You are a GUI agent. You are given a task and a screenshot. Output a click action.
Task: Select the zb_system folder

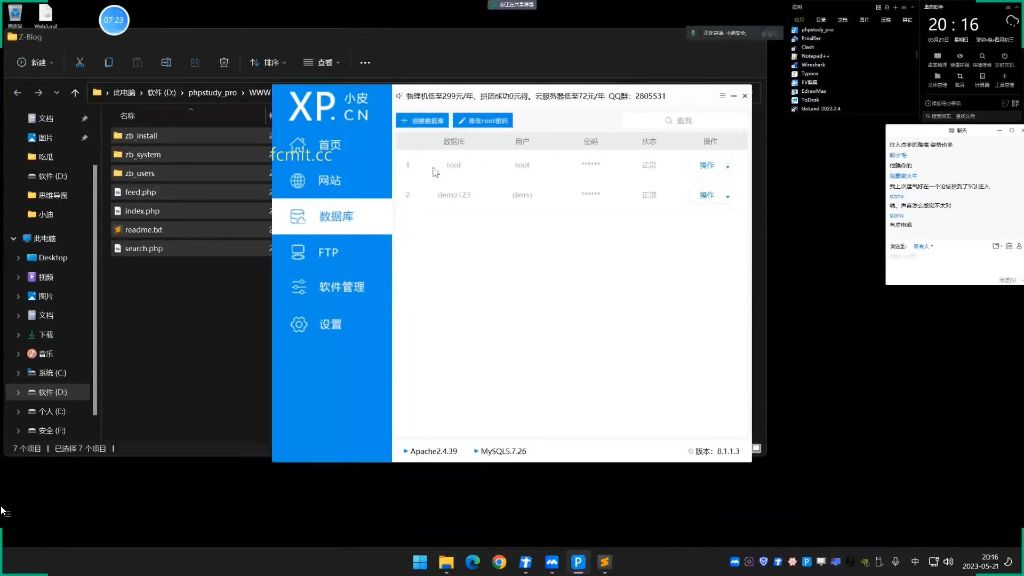click(142, 154)
